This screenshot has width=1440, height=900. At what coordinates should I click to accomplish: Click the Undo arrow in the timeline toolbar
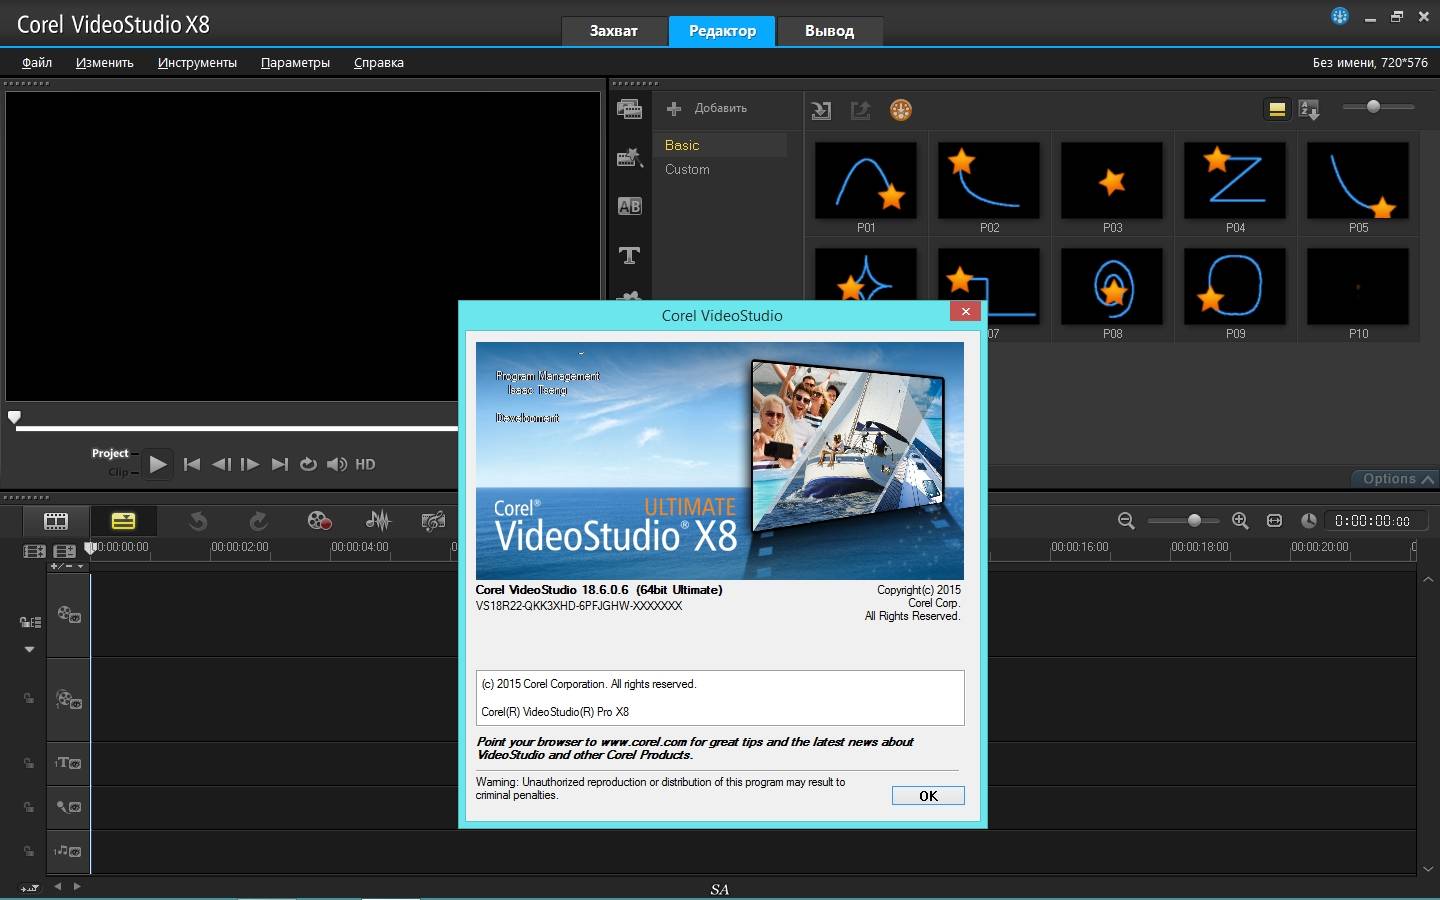198,520
